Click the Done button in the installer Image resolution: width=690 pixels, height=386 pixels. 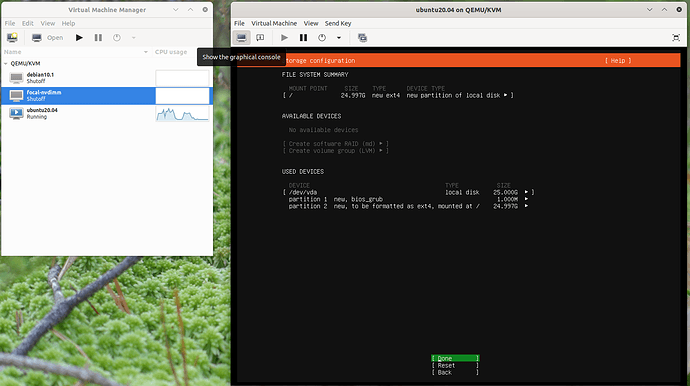click(x=455, y=359)
